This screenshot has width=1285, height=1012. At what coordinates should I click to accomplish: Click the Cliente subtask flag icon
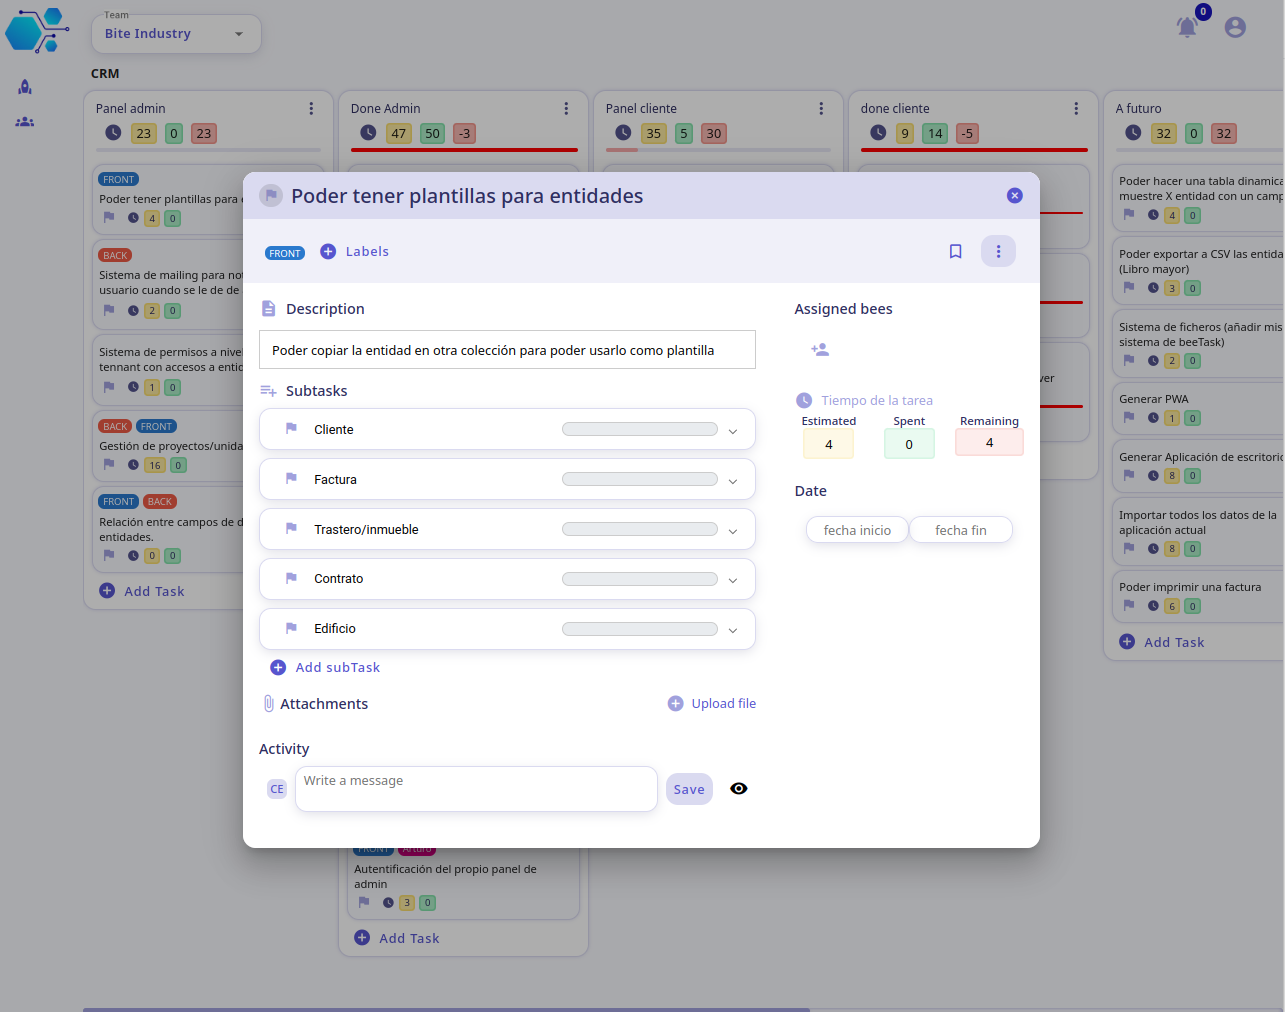291,428
